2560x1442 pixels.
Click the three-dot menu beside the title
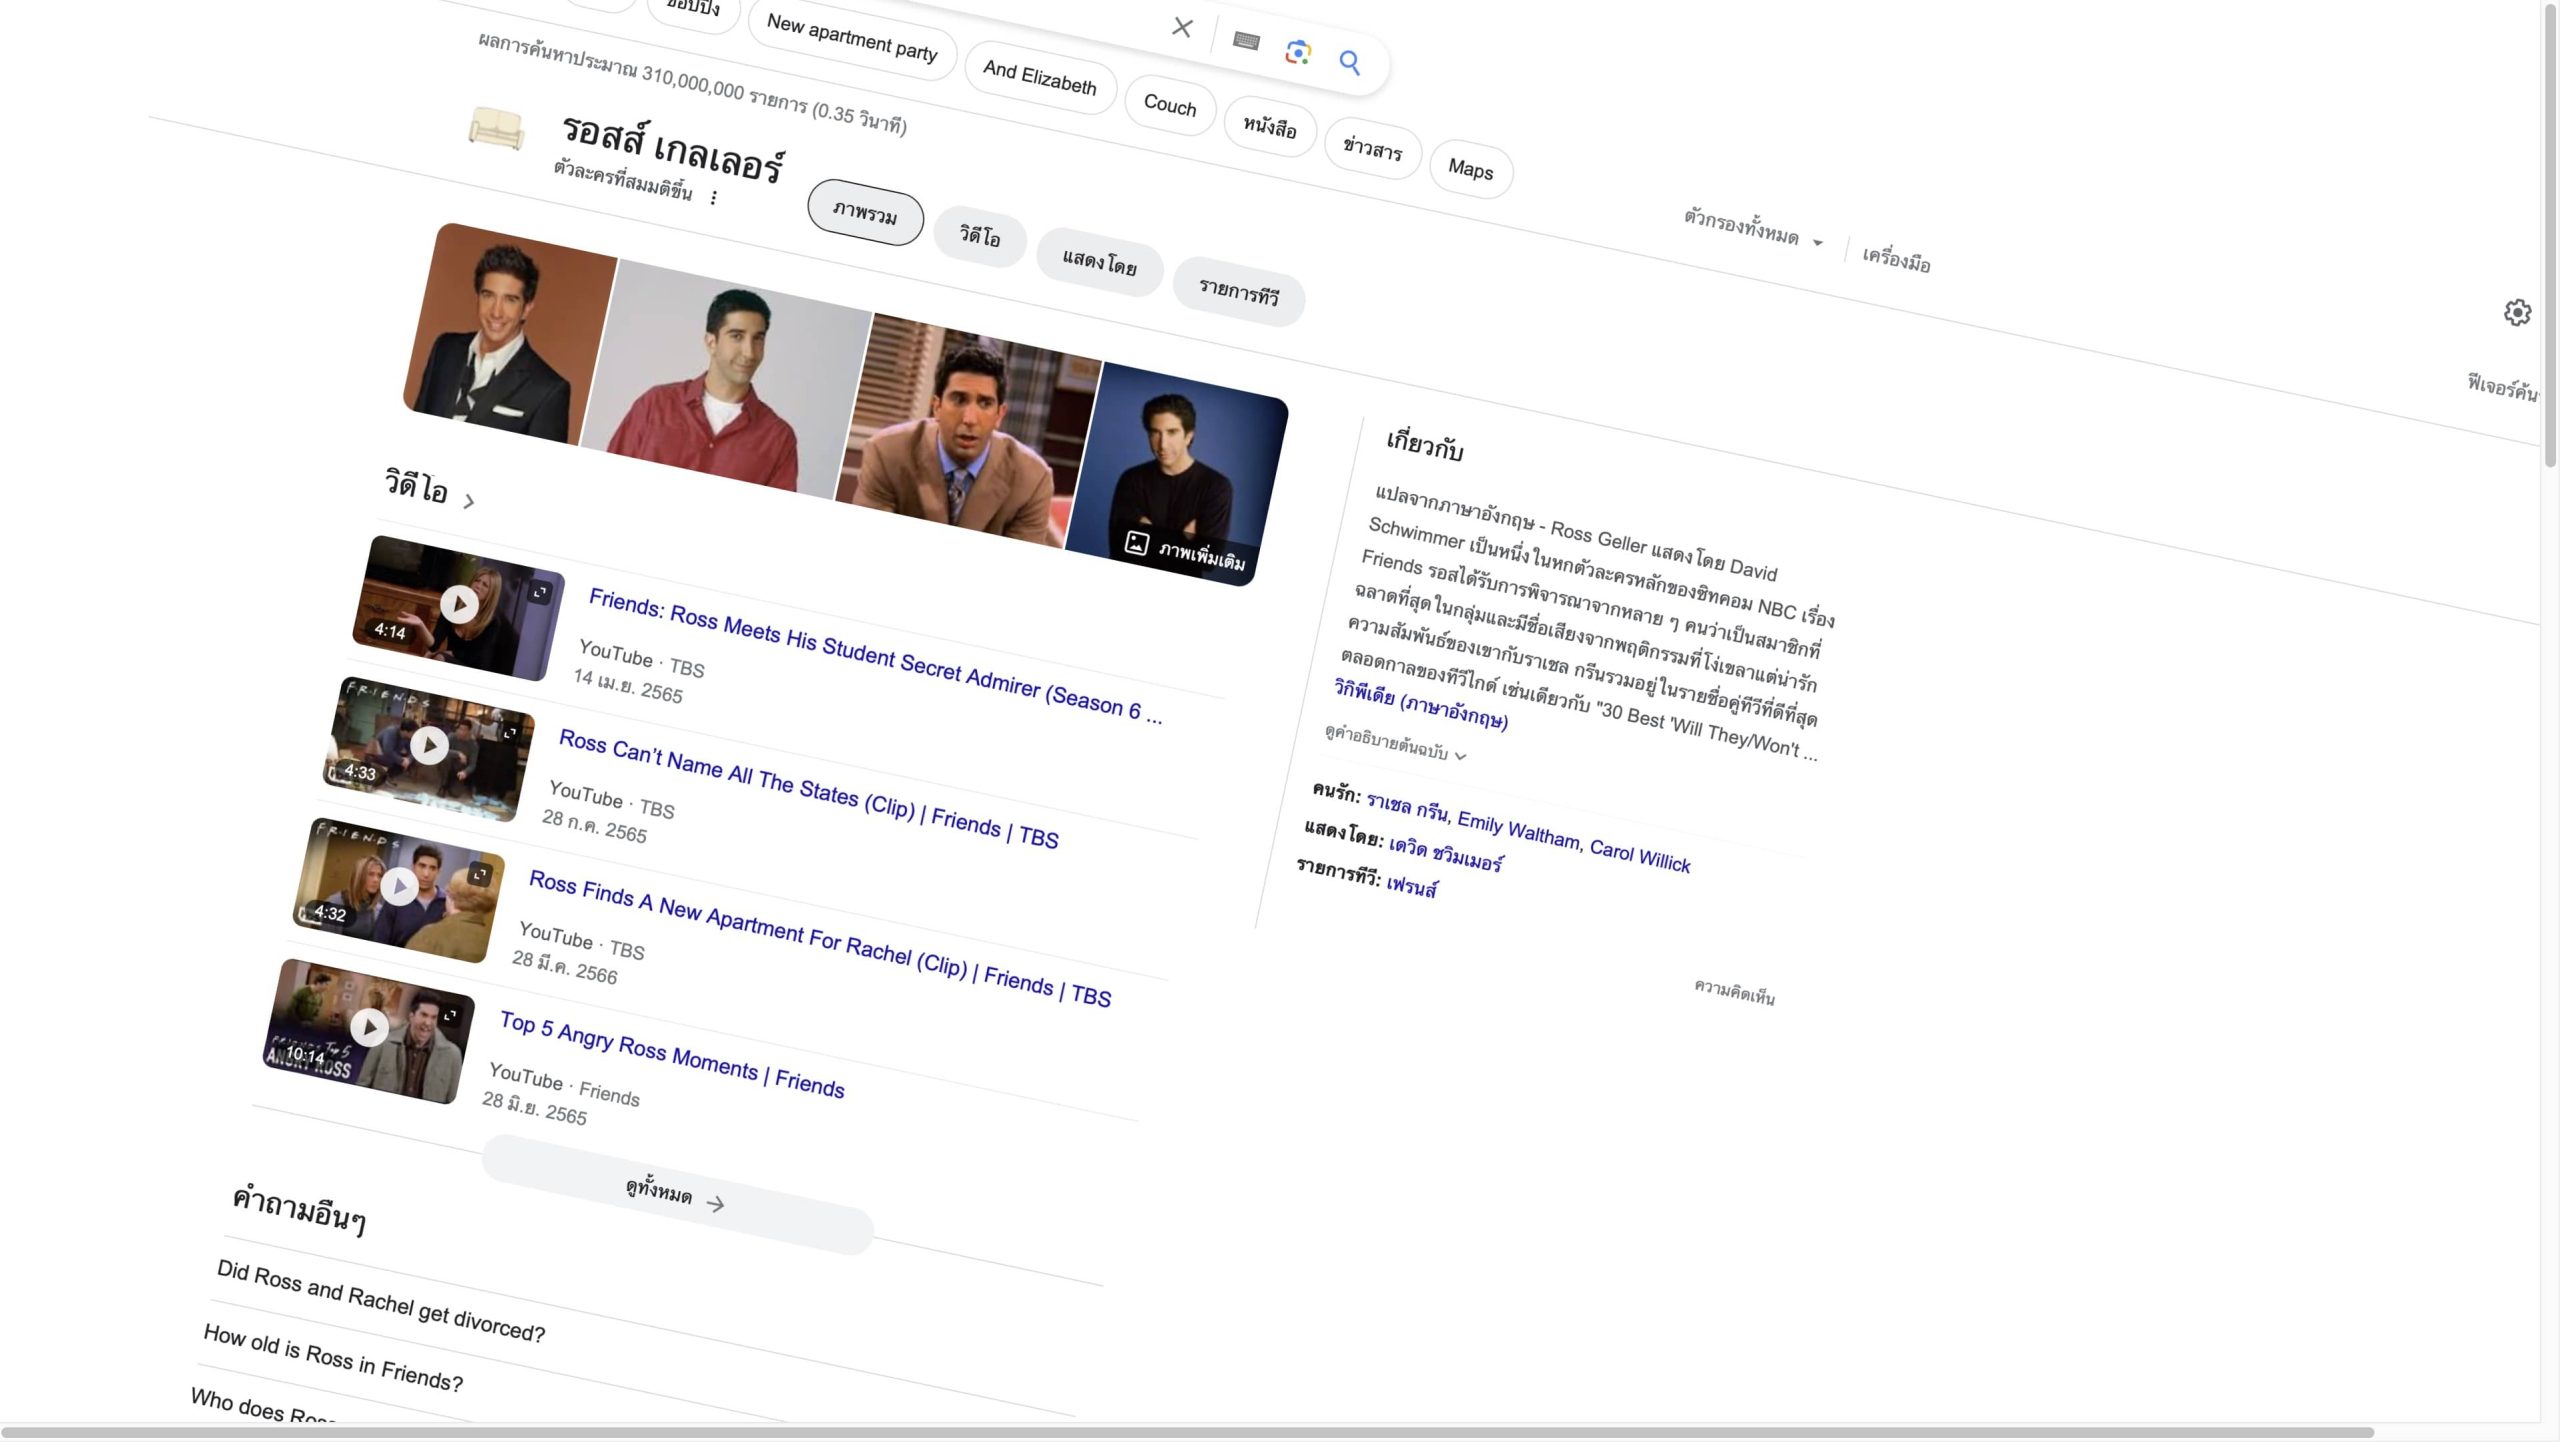coord(713,198)
